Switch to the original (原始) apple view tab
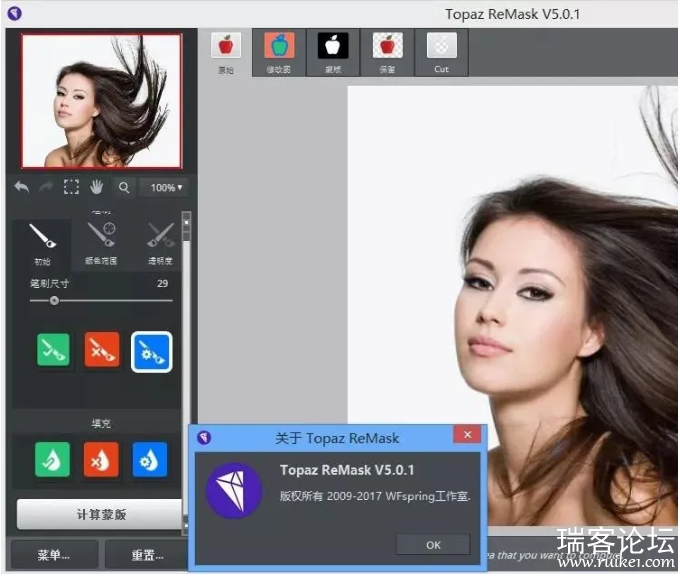 (x=226, y=53)
